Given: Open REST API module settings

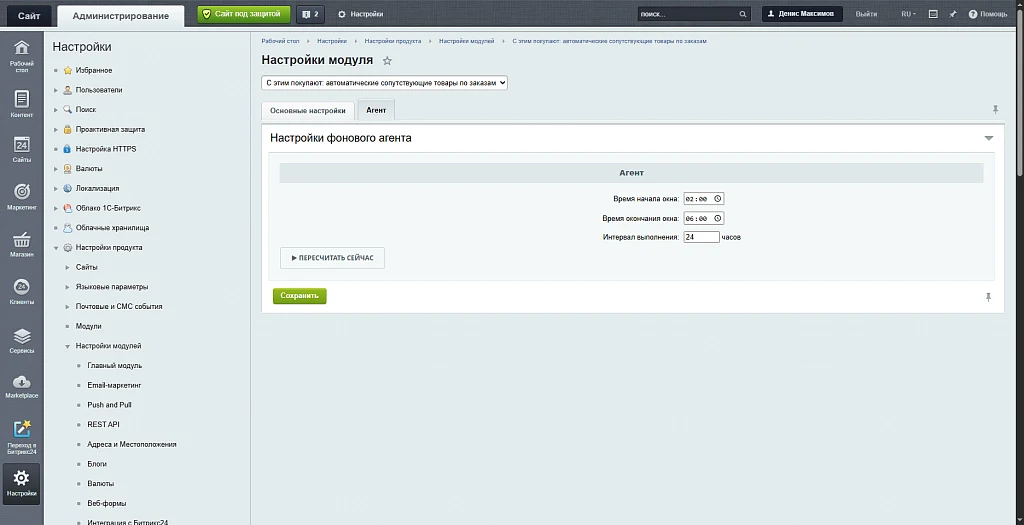Looking at the screenshot, I should (103, 424).
